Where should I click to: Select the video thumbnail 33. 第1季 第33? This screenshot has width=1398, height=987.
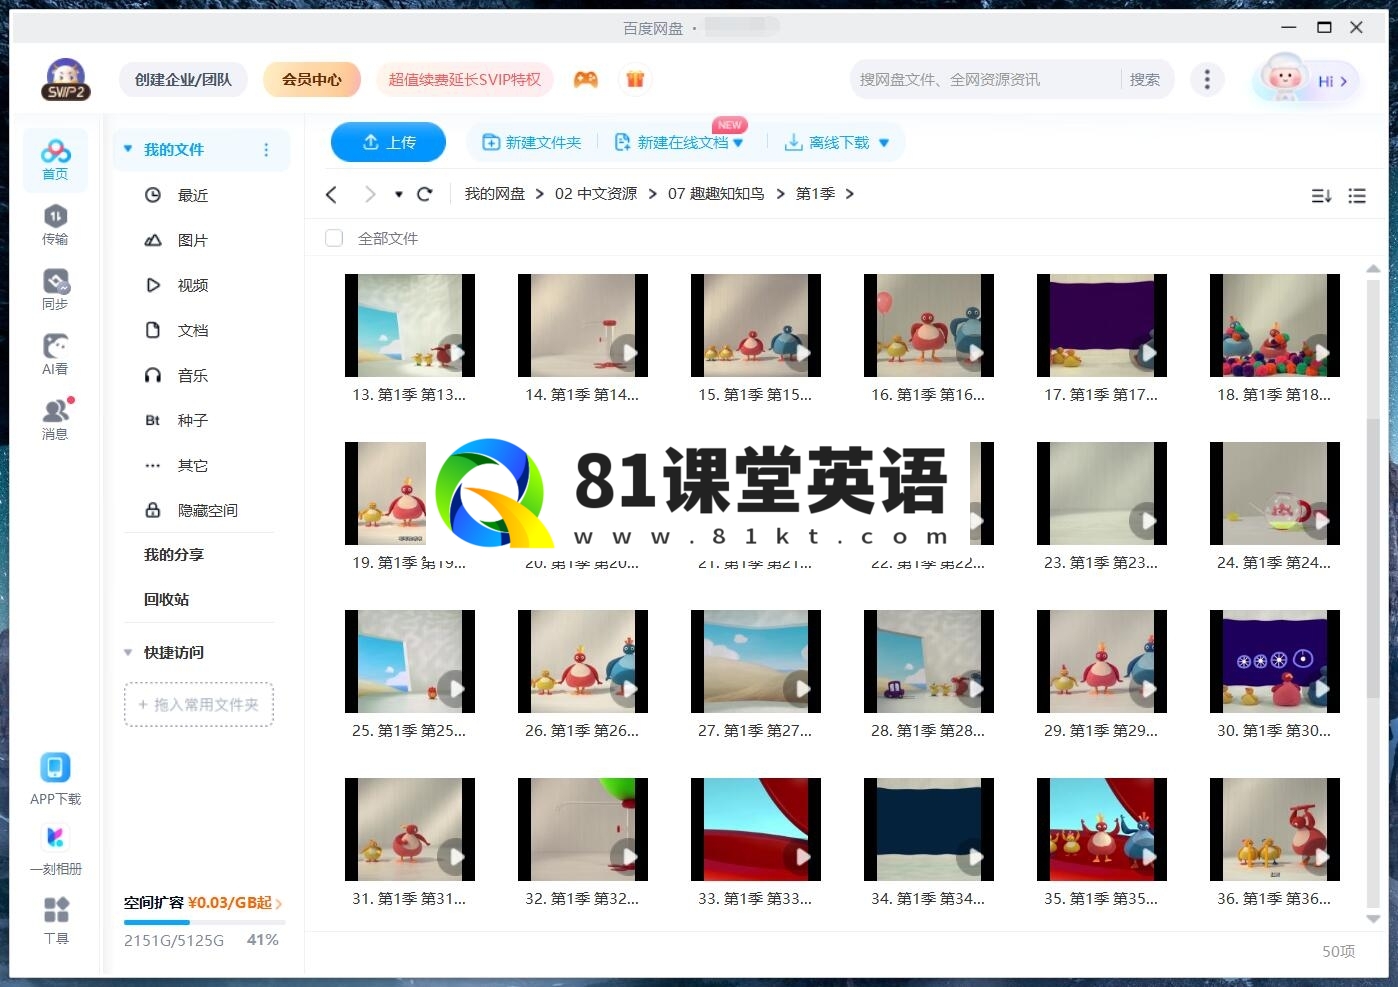[756, 829]
